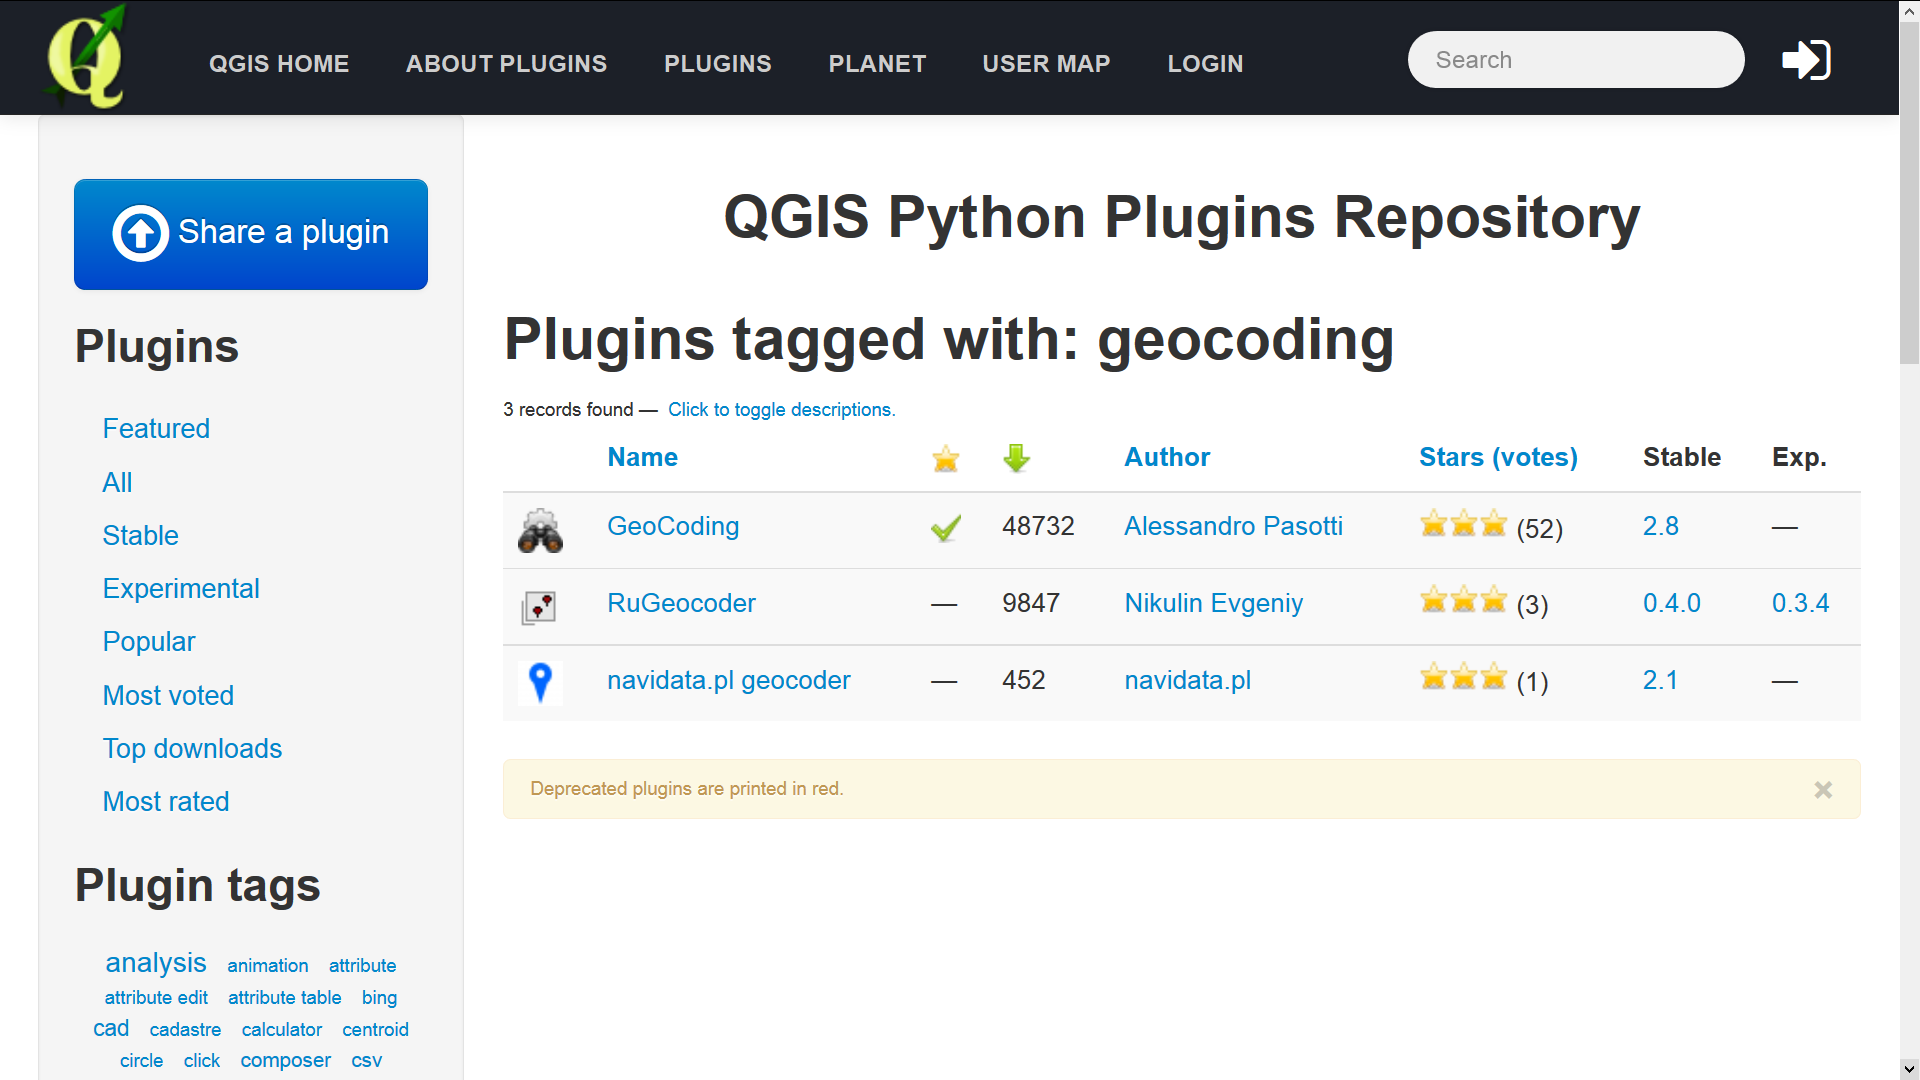Select the bing plugin tag

(x=379, y=998)
